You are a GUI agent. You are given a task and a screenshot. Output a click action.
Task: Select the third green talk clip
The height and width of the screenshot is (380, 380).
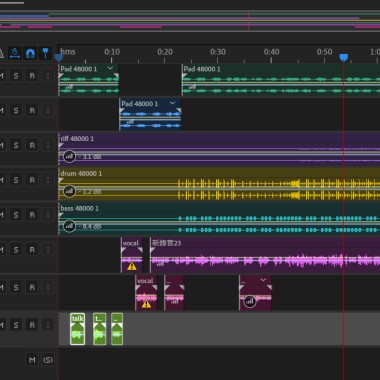pos(117,329)
